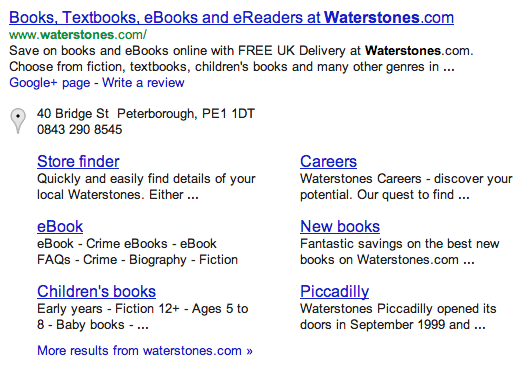Open the Children's books sitelink
517x369 pixels.
point(96,291)
